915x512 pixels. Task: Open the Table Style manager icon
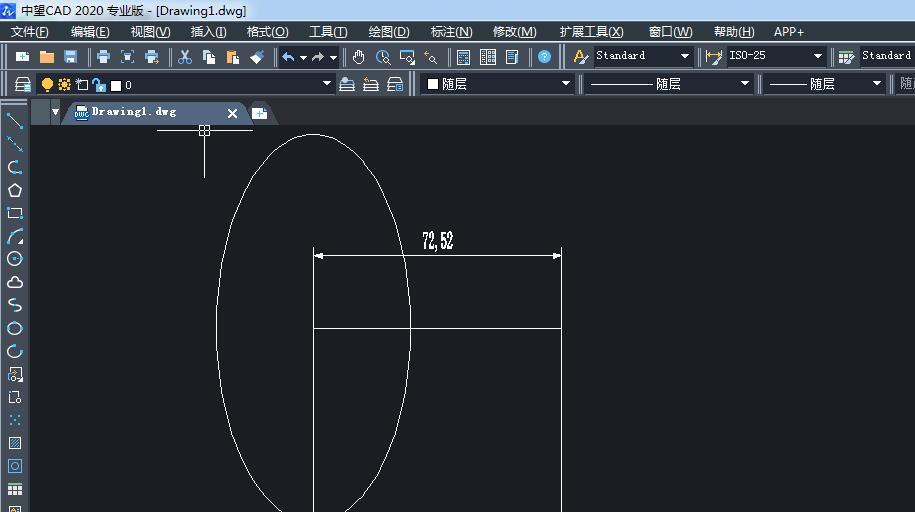pos(846,57)
